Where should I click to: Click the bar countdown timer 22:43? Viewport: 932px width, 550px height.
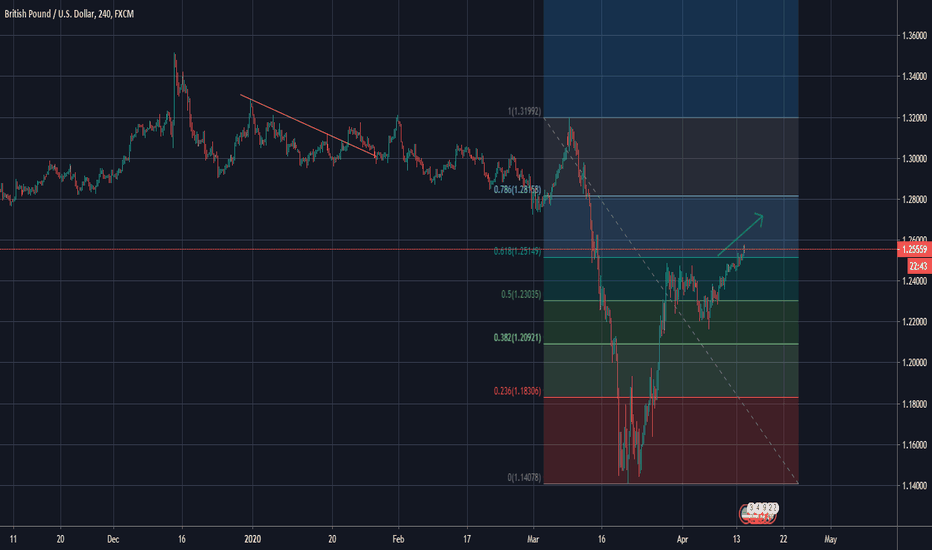point(919,266)
